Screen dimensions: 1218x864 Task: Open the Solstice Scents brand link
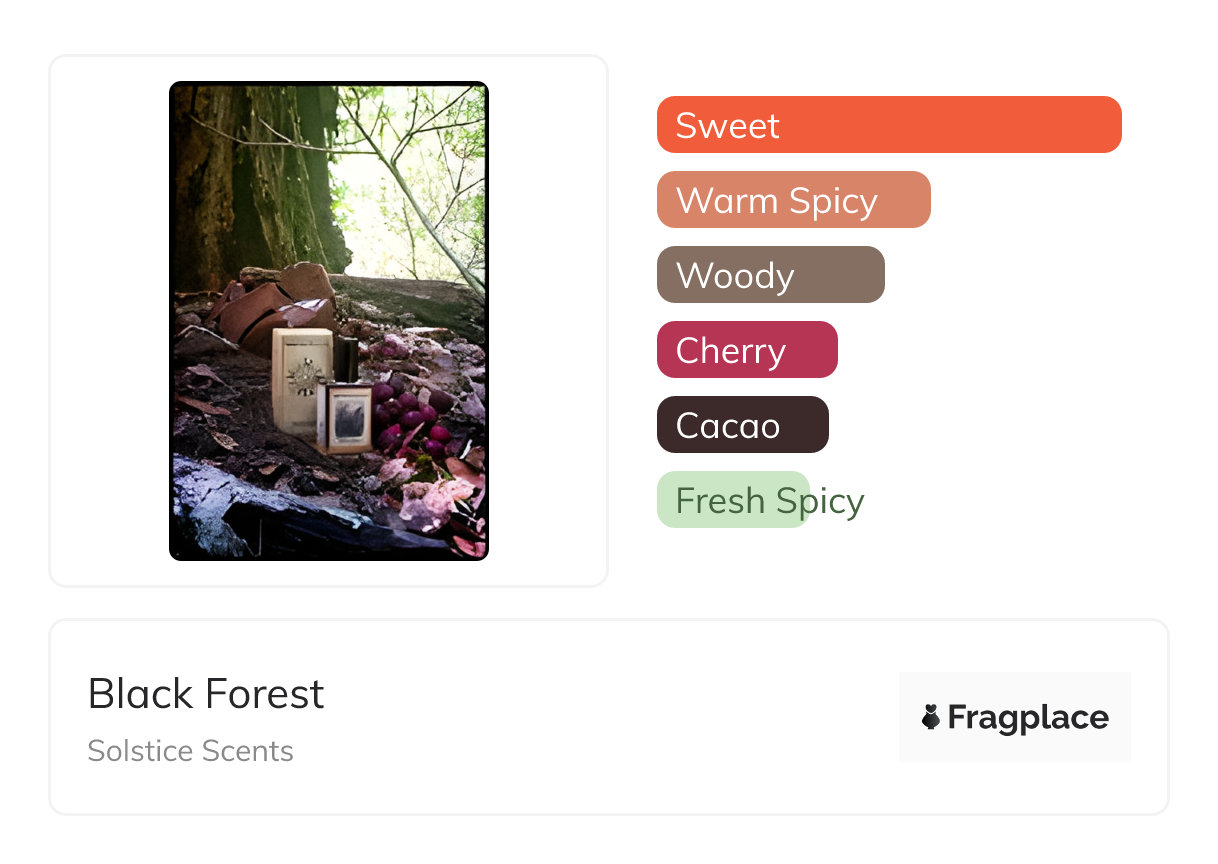[190, 751]
